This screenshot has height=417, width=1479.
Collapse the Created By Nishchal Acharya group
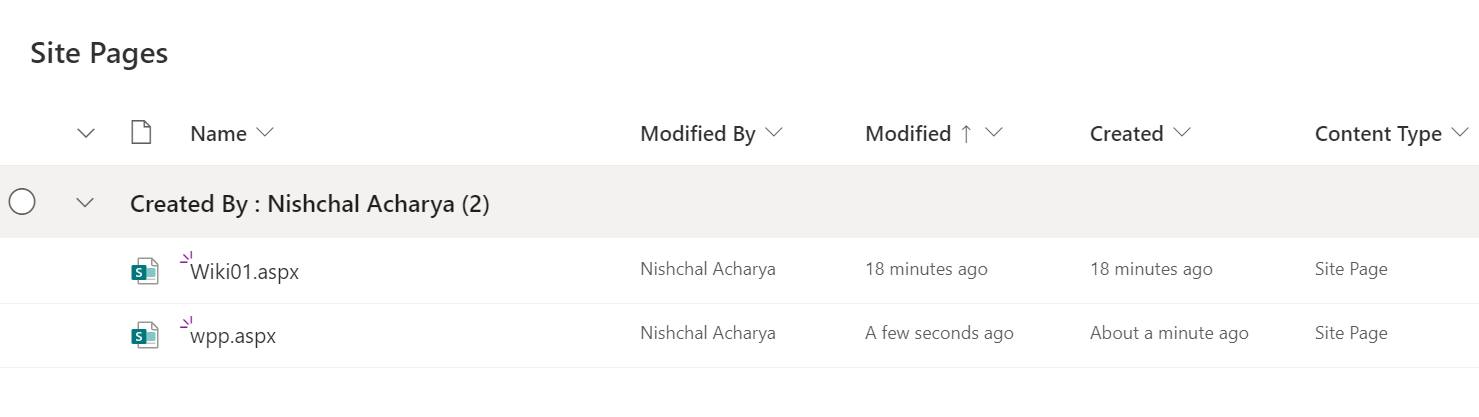pyautogui.click(x=86, y=203)
